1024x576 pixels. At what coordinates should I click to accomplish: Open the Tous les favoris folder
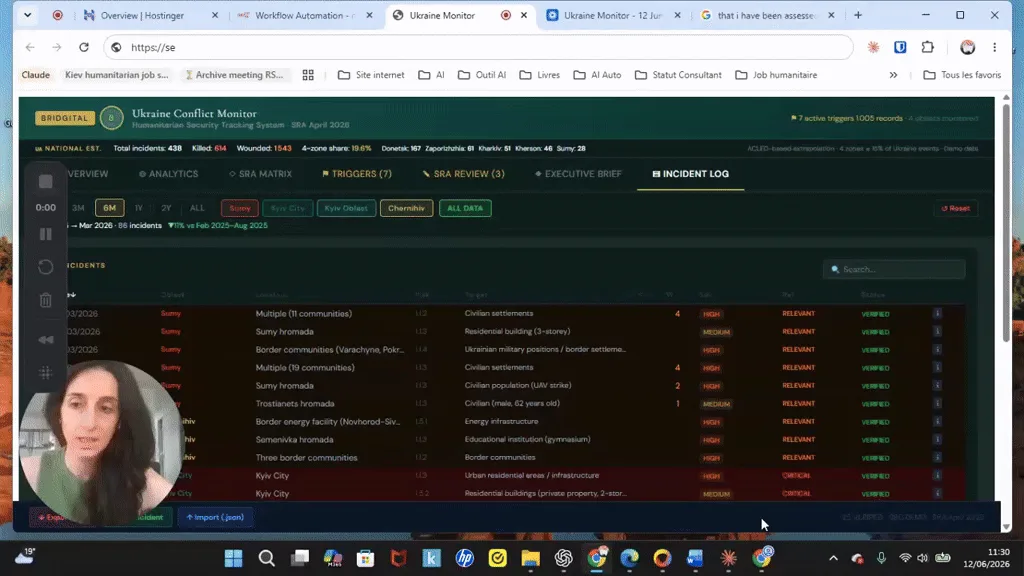pyautogui.click(x=962, y=75)
